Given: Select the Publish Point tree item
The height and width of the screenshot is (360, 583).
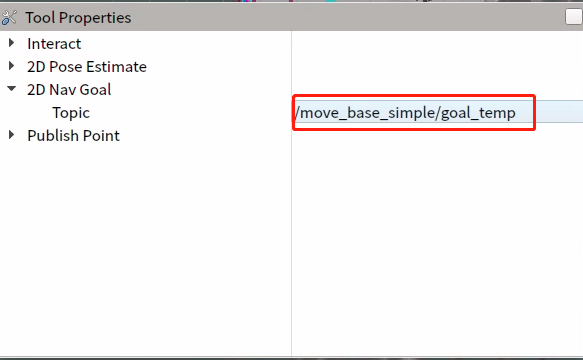Looking at the screenshot, I should [x=73, y=136].
